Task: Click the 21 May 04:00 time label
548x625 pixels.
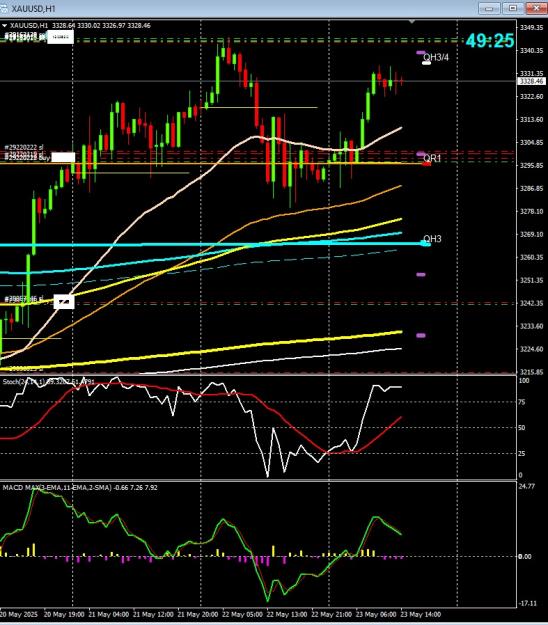Action: (x=108, y=614)
